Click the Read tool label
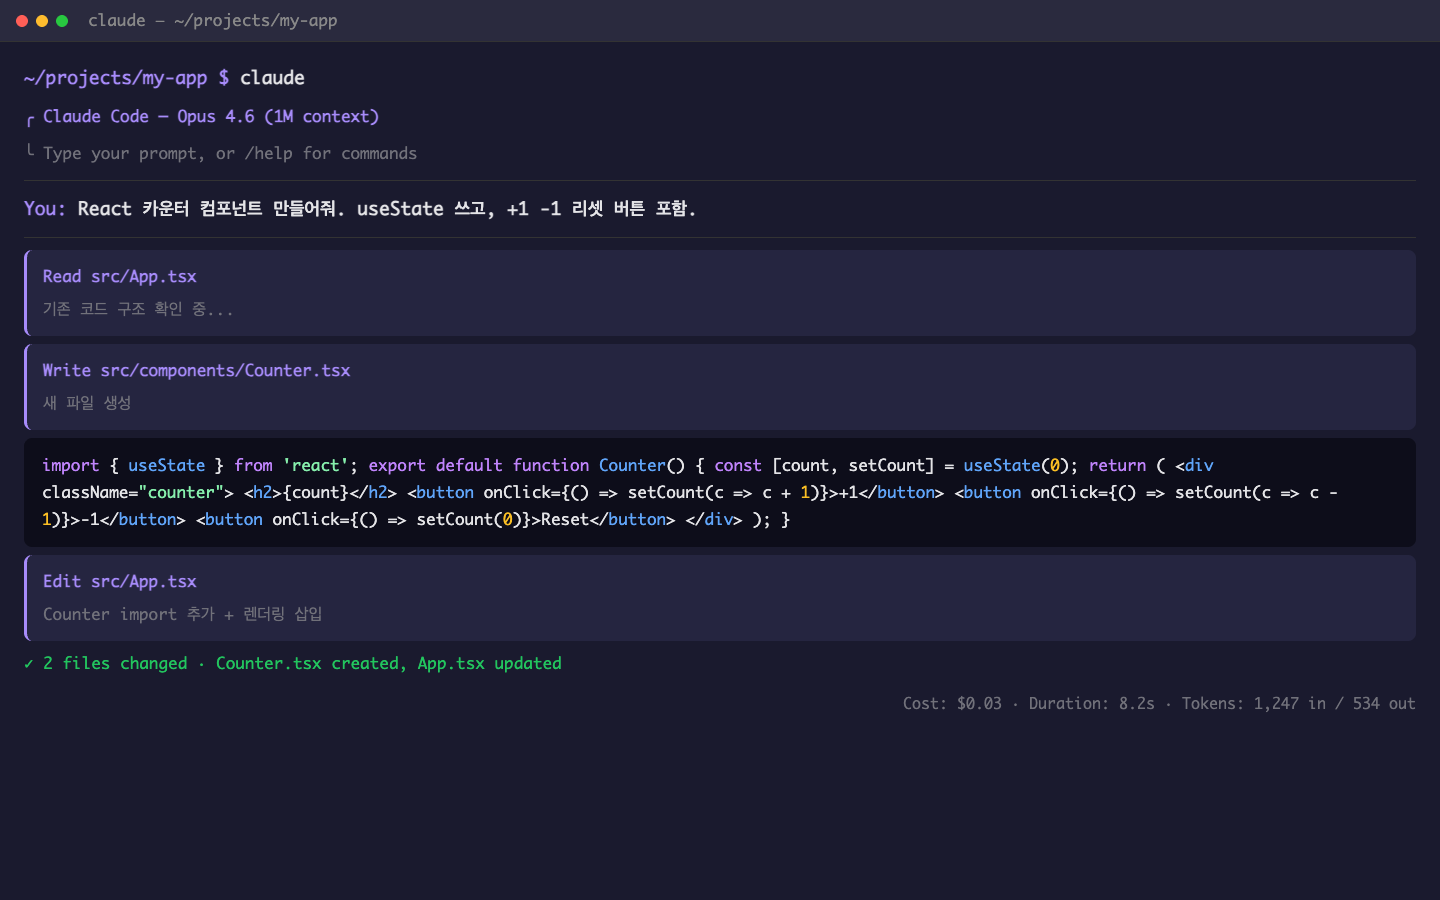 coord(62,276)
